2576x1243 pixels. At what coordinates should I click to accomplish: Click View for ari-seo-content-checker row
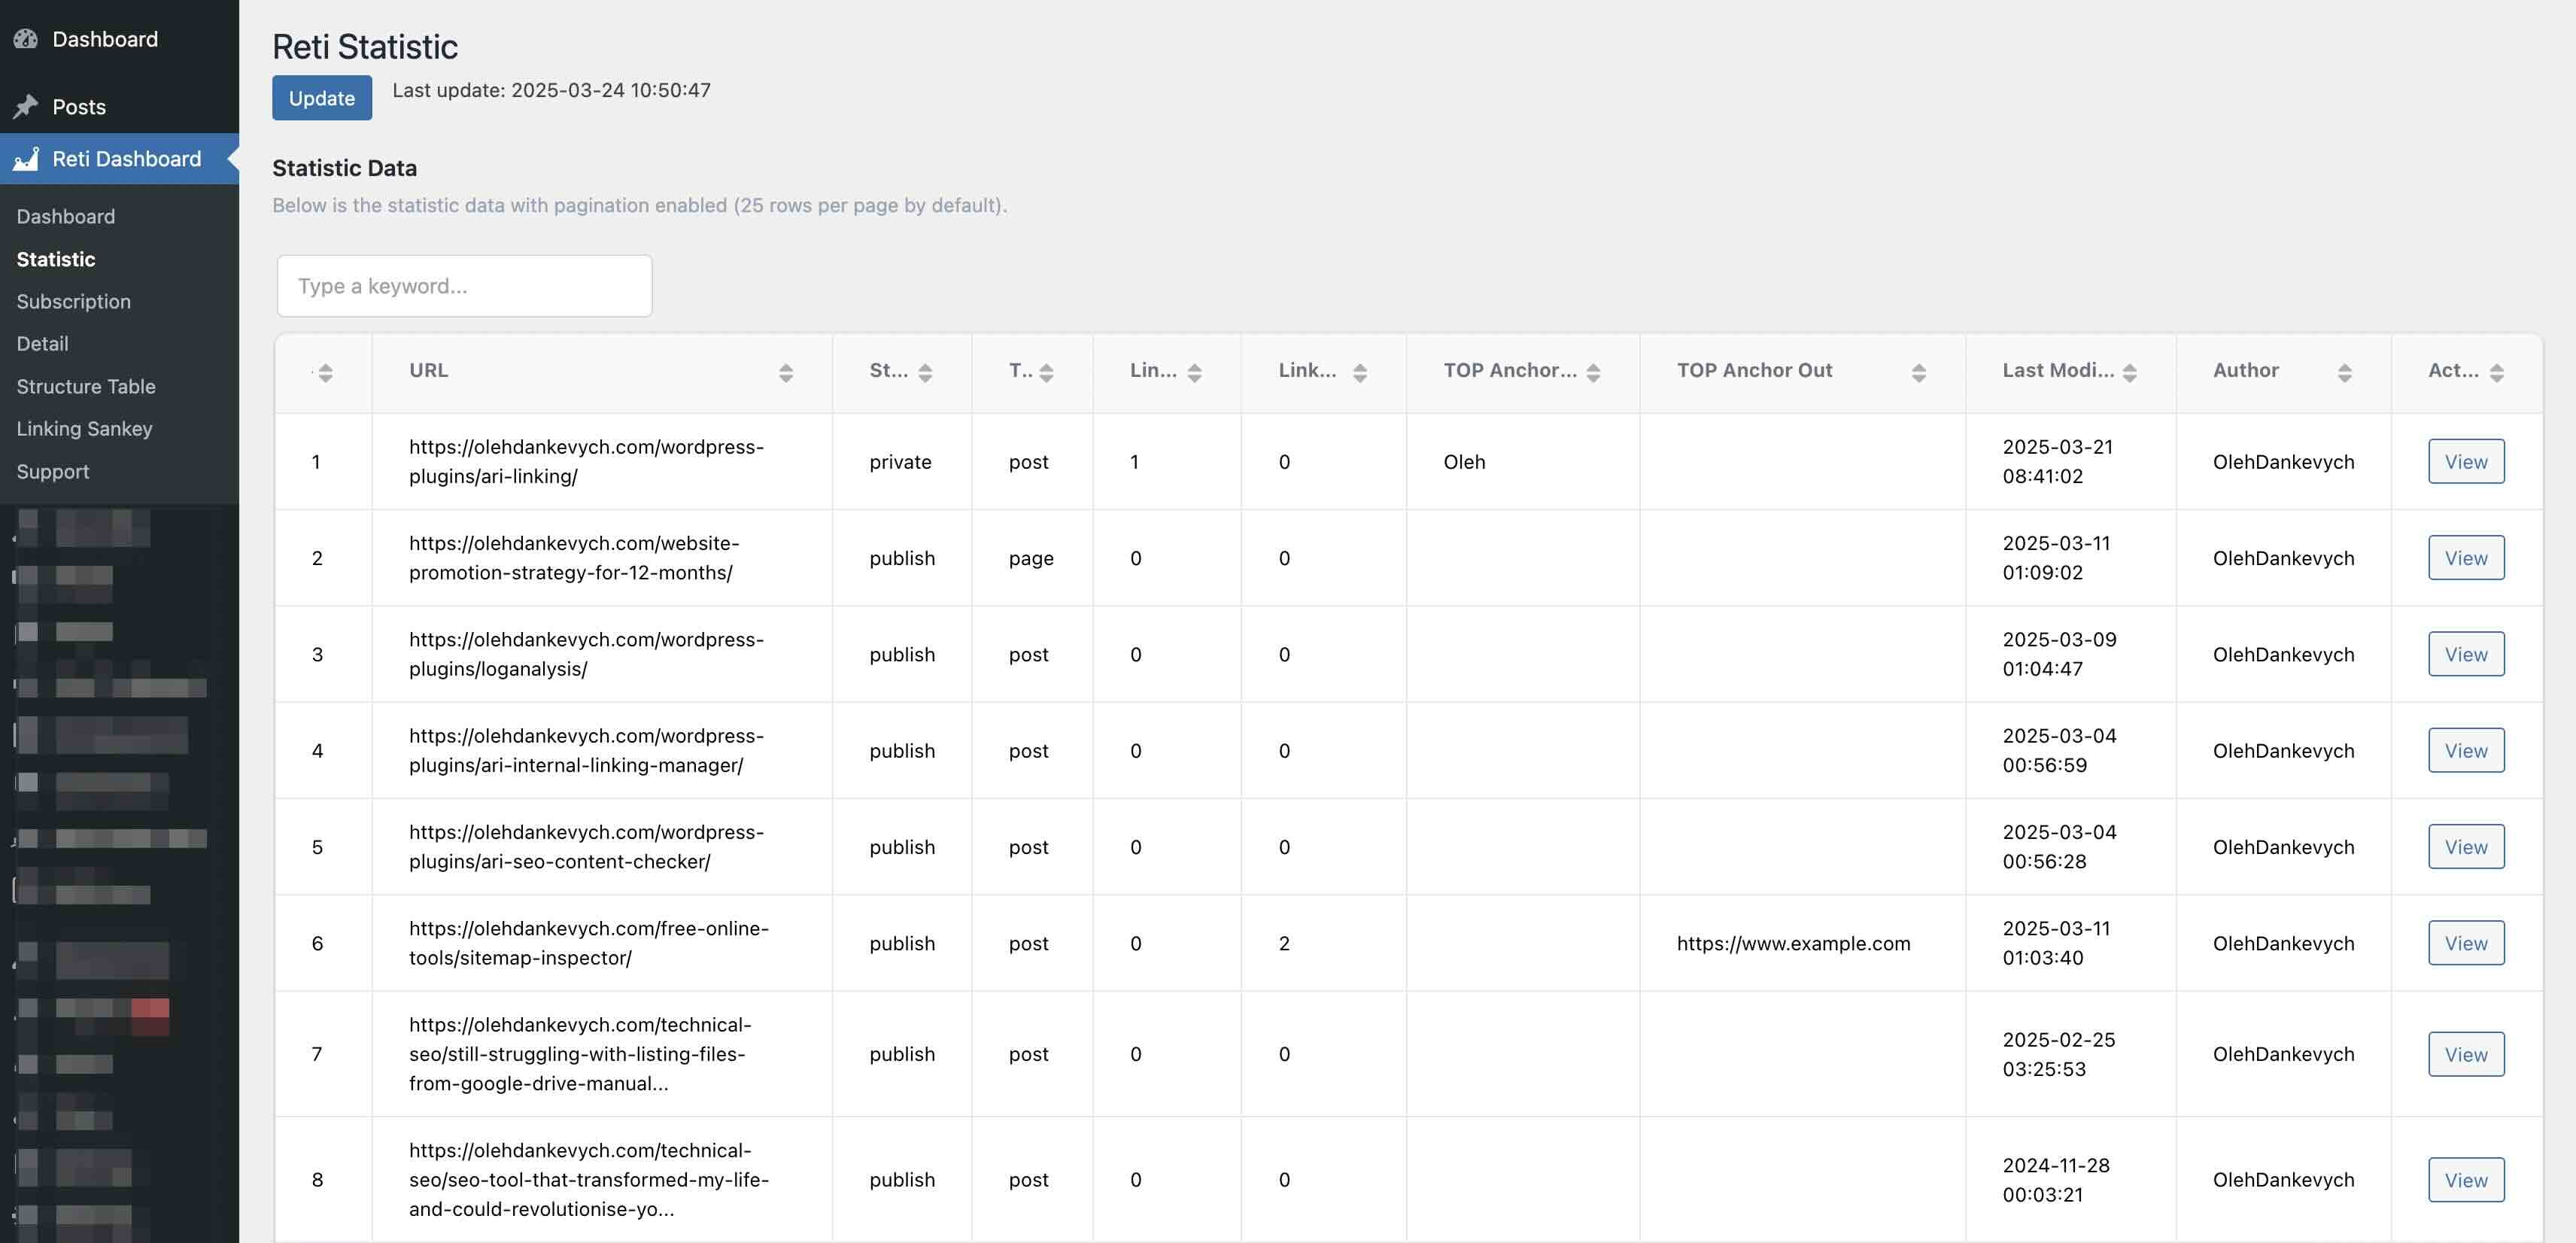[x=2466, y=847]
